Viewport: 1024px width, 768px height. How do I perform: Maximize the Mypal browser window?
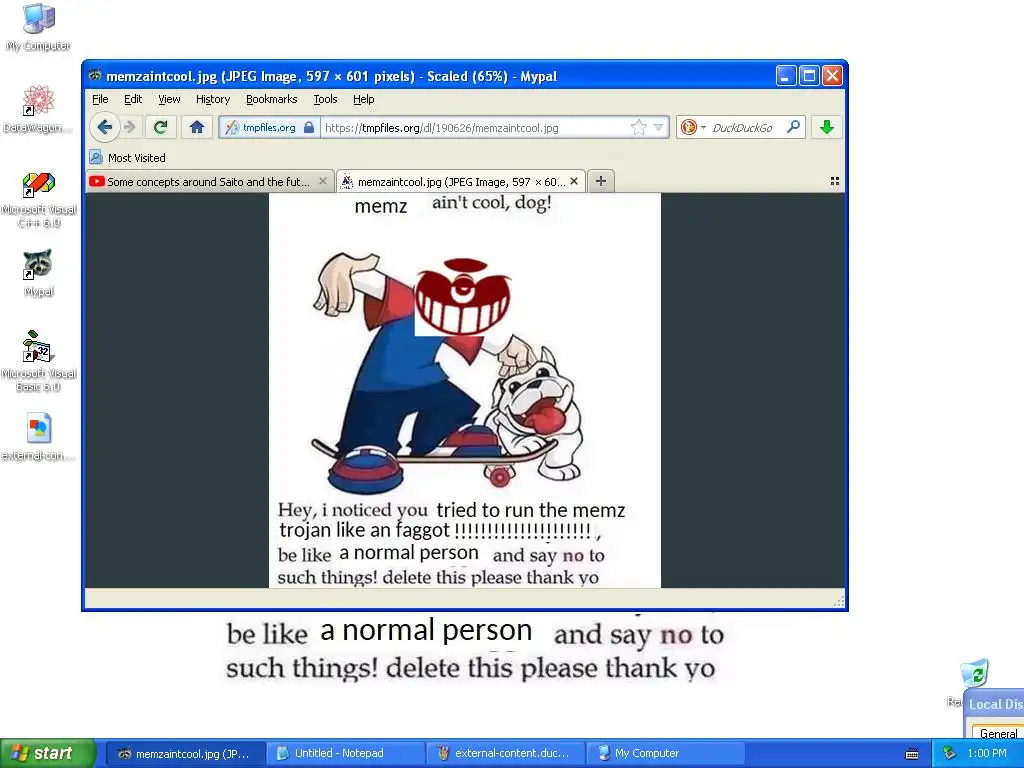(809, 76)
